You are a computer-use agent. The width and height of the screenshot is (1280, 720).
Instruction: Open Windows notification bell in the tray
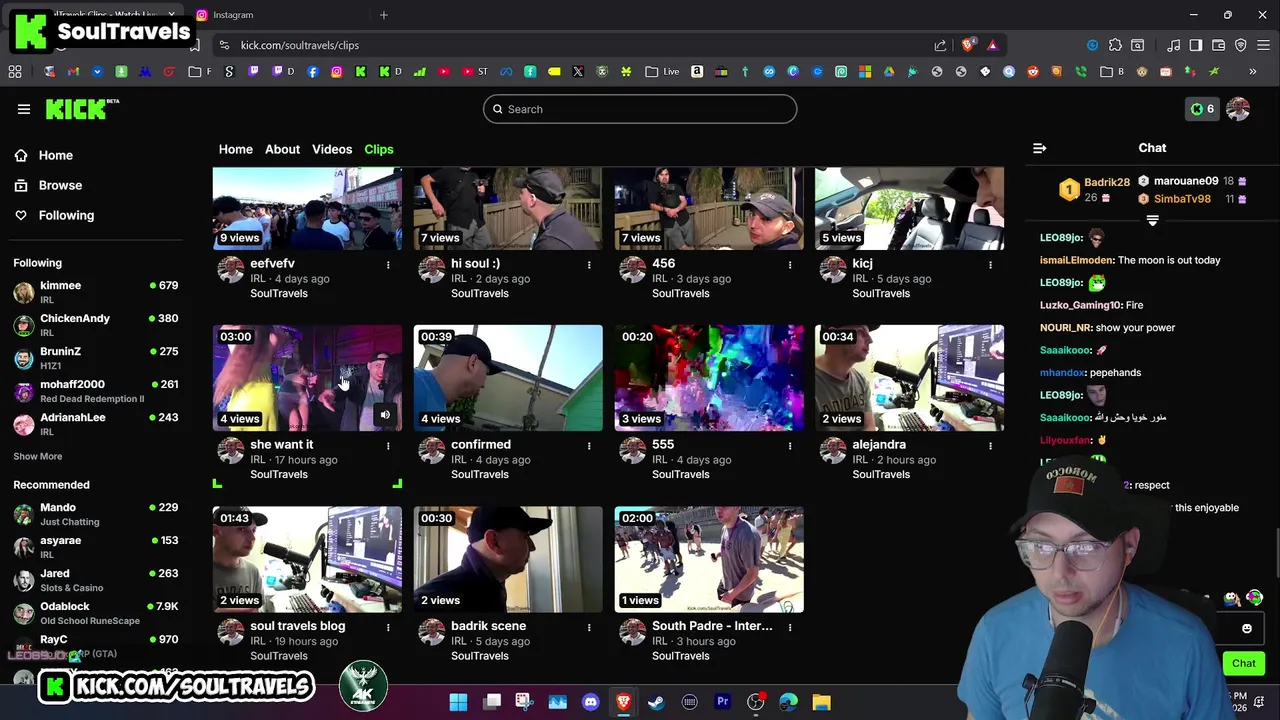pos(1261,702)
